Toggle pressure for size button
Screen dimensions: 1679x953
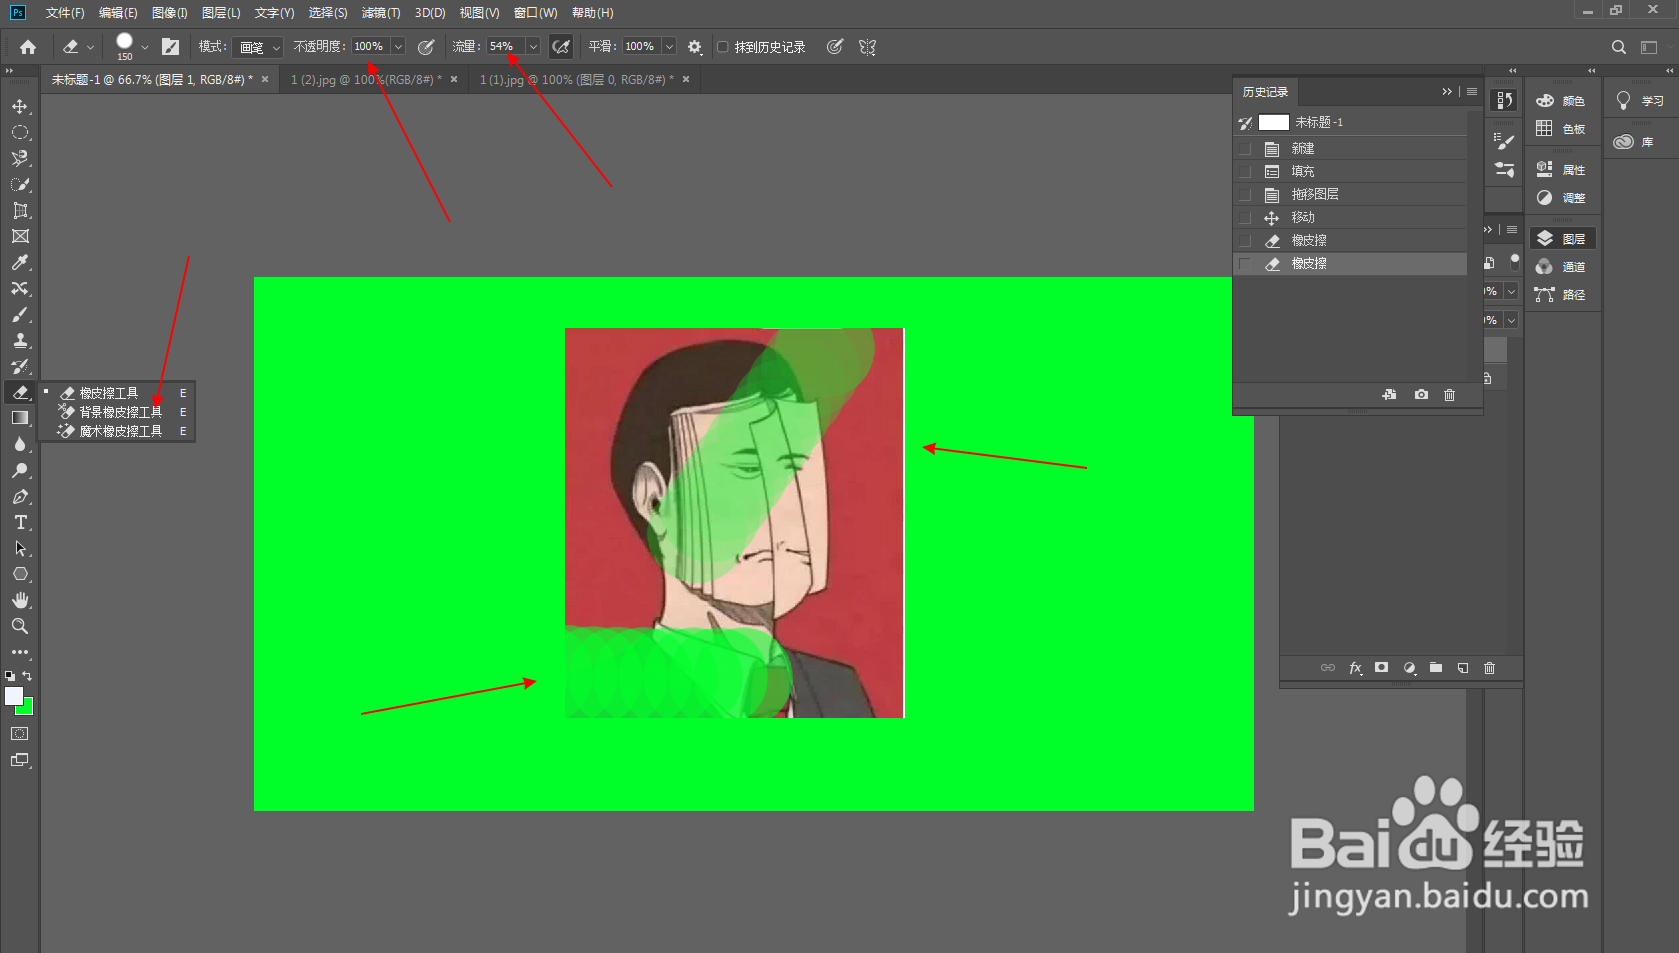[x=835, y=47]
